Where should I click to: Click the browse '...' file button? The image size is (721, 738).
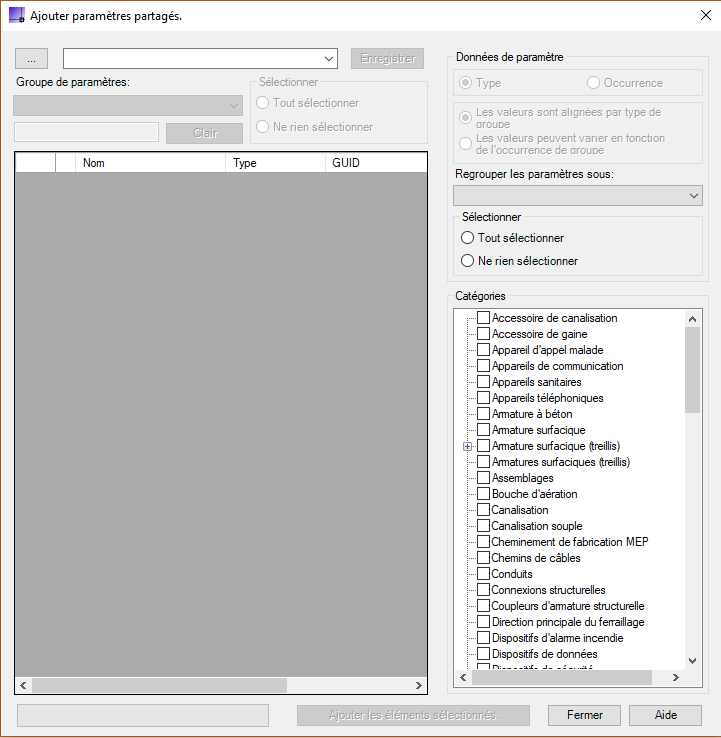pos(32,59)
